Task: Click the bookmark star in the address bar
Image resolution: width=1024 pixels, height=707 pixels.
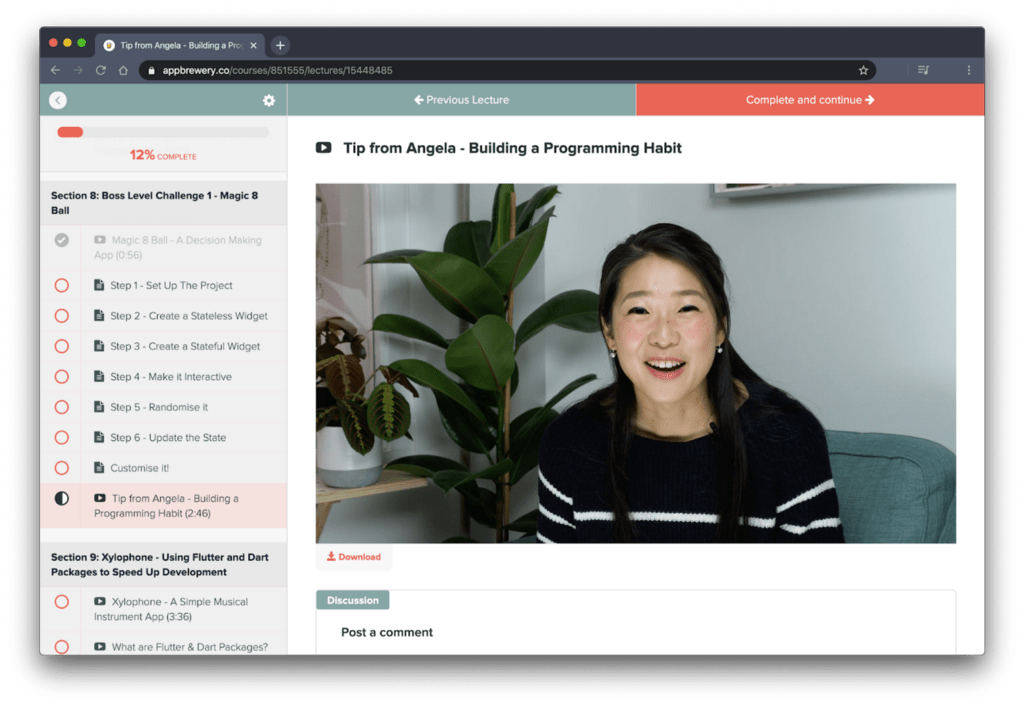Action: (862, 70)
